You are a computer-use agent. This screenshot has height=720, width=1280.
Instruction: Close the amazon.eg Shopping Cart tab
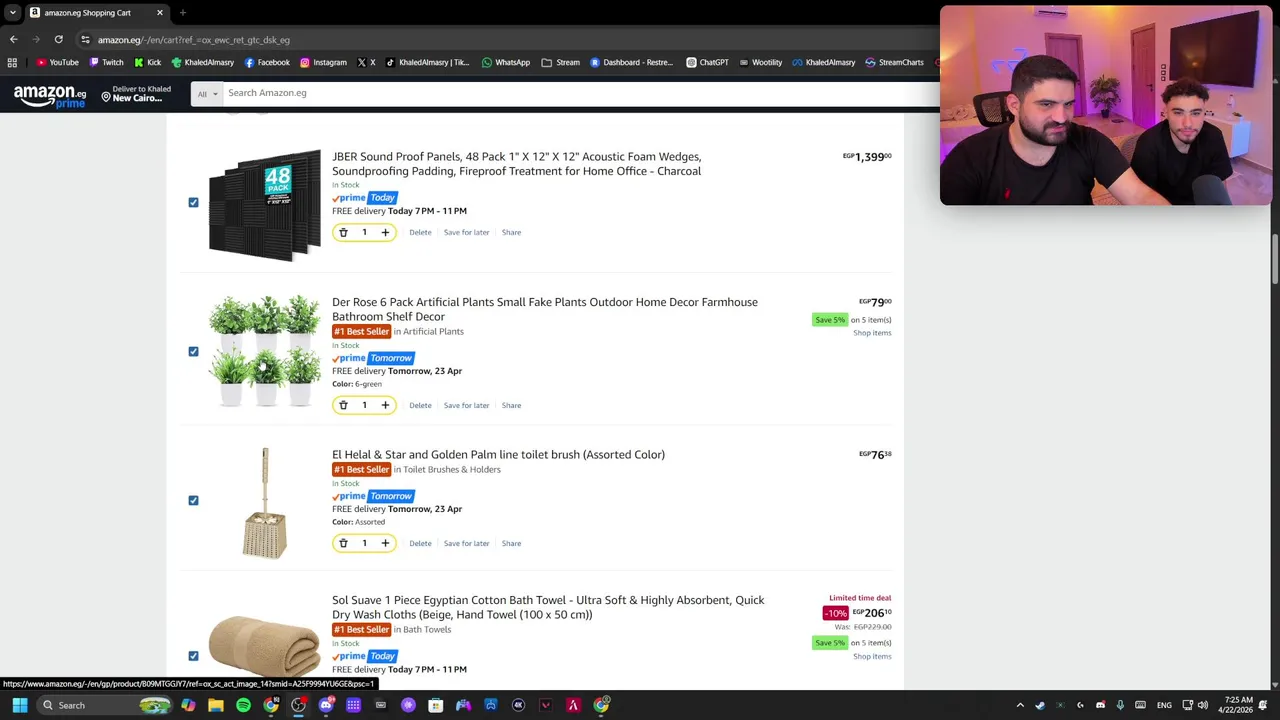(159, 13)
